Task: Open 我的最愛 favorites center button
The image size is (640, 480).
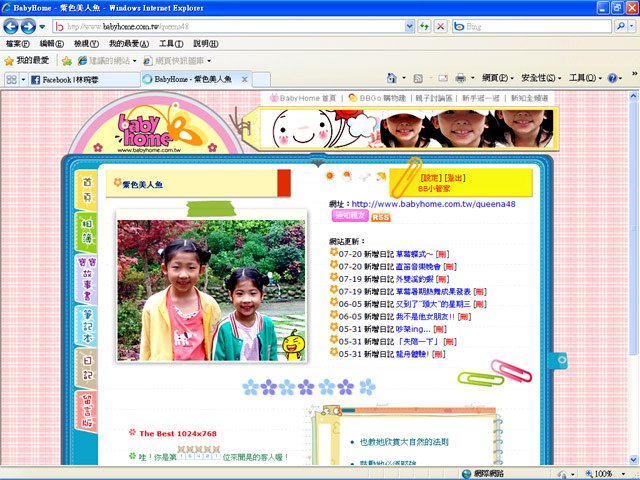Action: click(x=27, y=61)
